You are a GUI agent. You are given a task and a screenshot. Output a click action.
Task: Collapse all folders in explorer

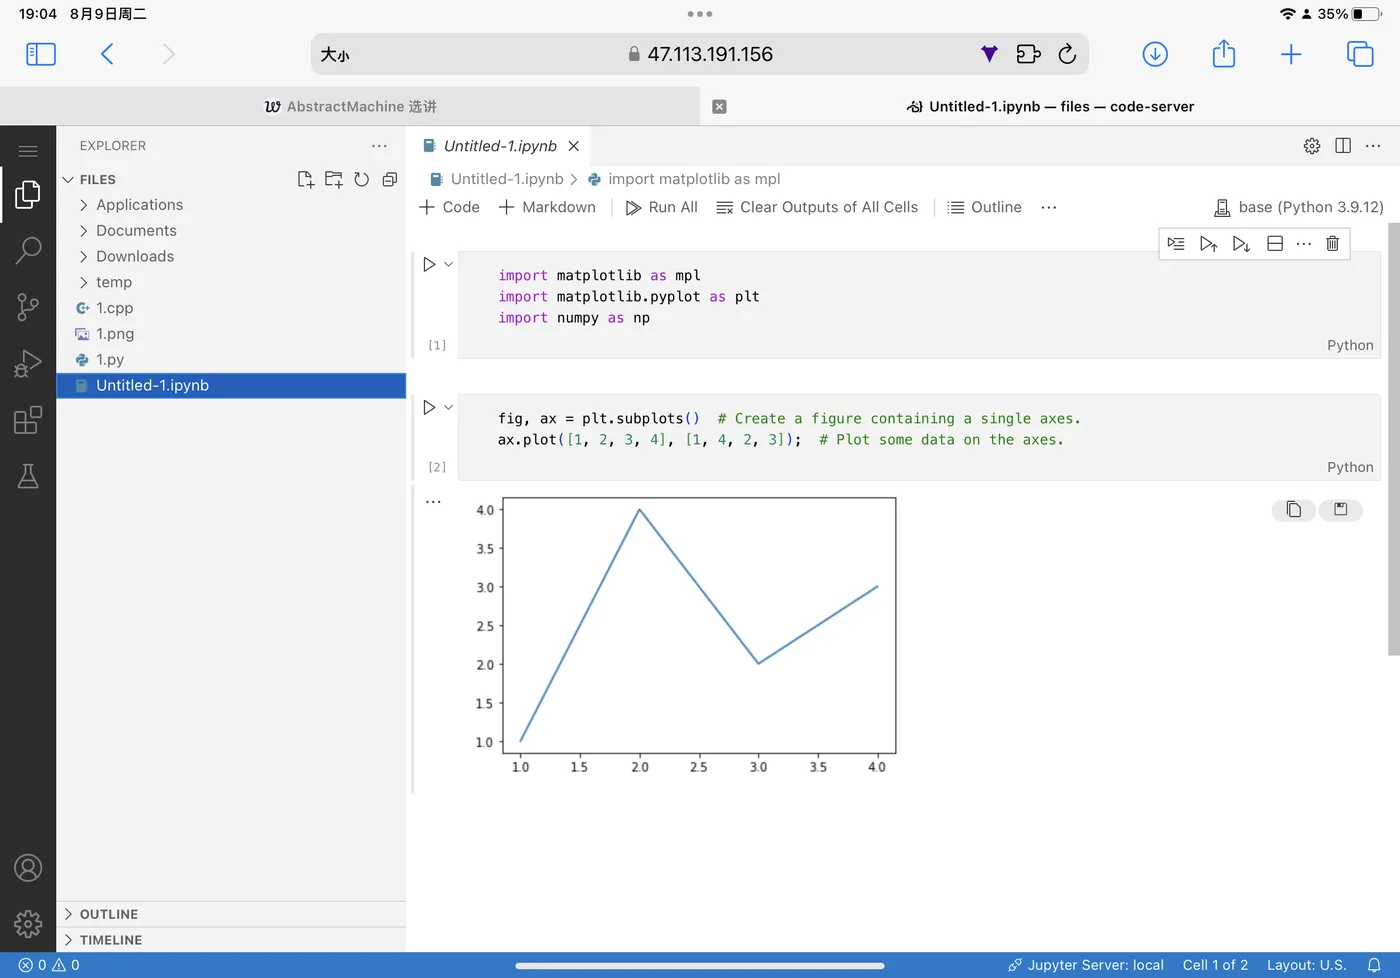pos(390,179)
